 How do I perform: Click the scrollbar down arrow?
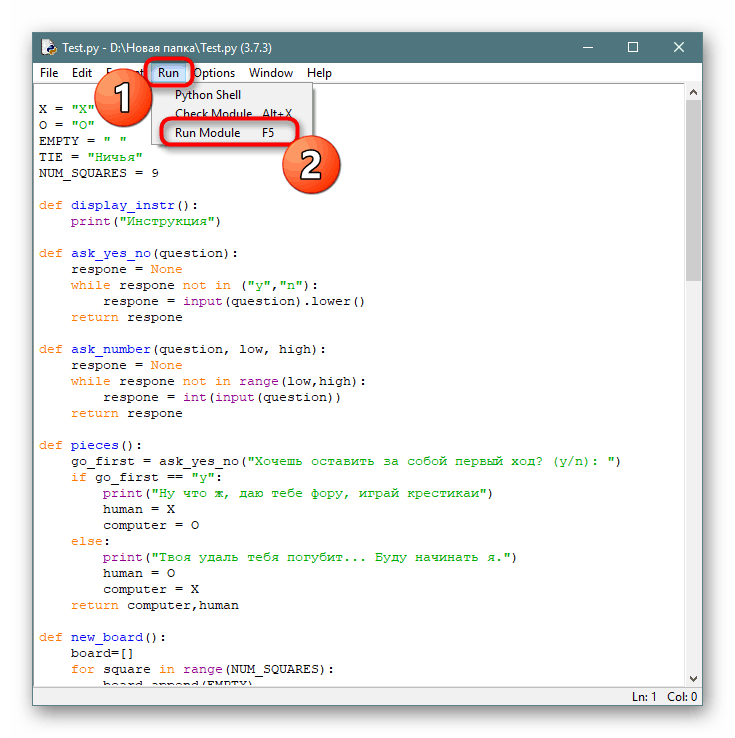click(693, 679)
